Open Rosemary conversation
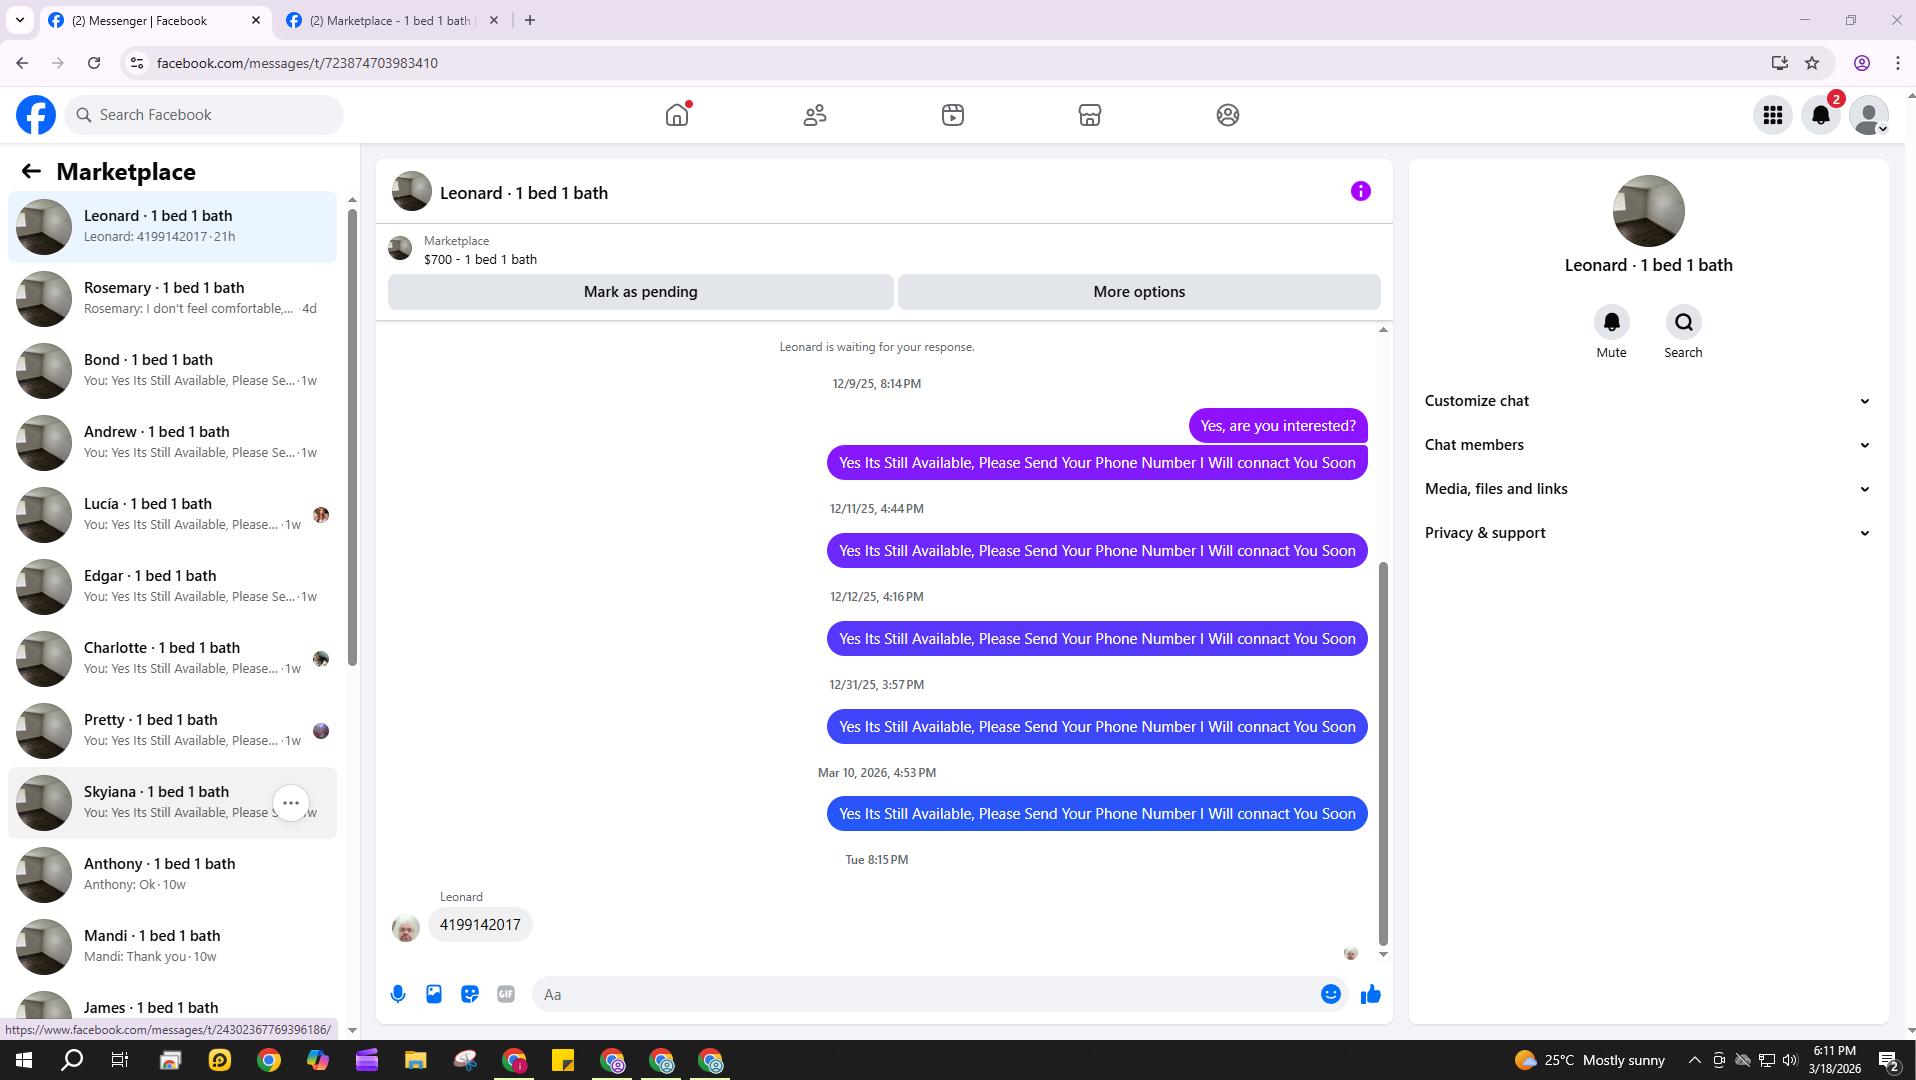Screen dimensions: 1916x1080 pos(172,298)
